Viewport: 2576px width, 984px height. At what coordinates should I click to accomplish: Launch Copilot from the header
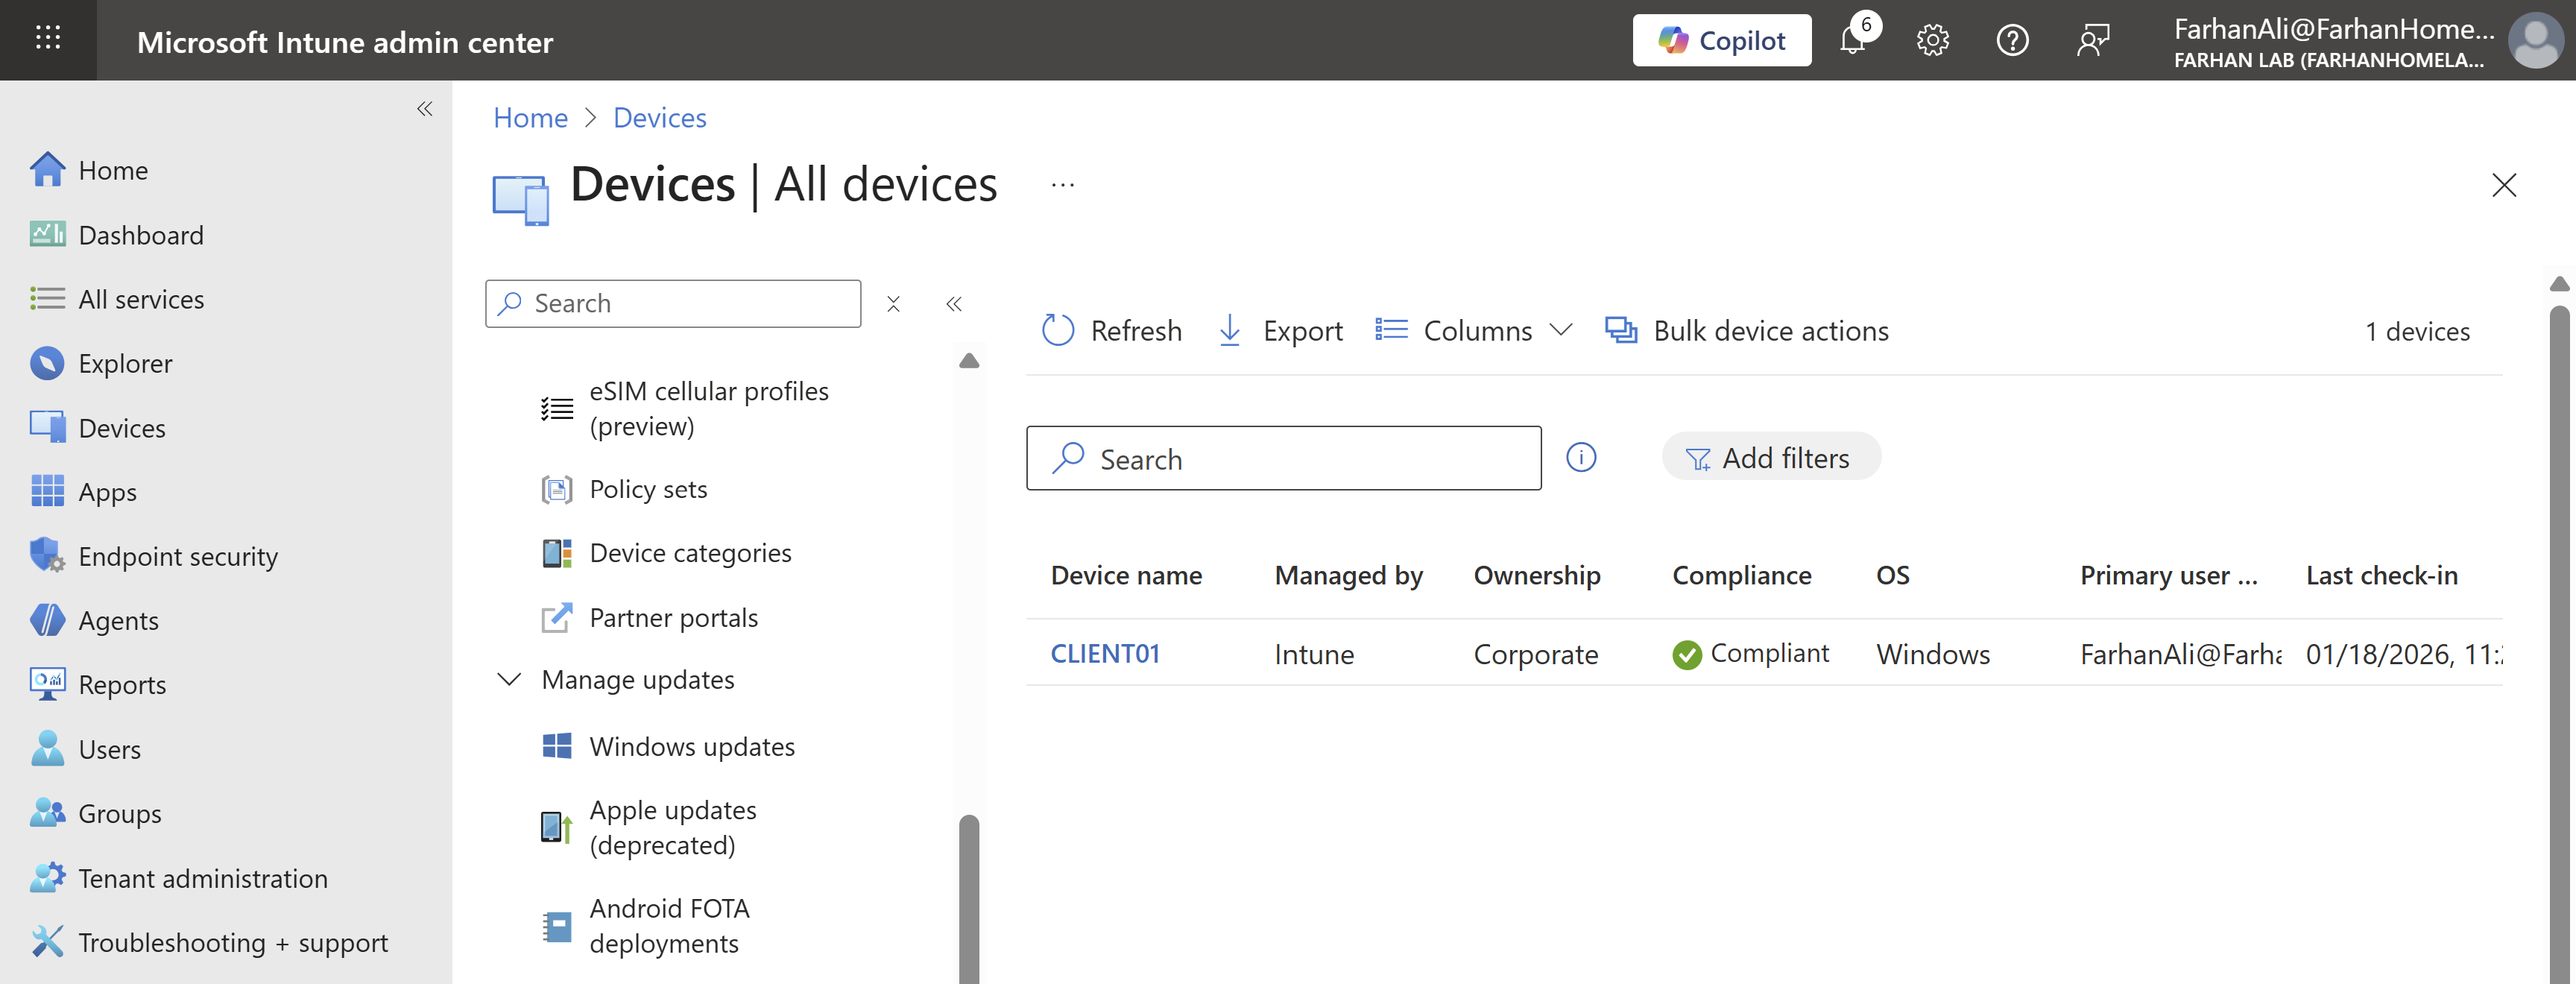(x=1721, y=41)
